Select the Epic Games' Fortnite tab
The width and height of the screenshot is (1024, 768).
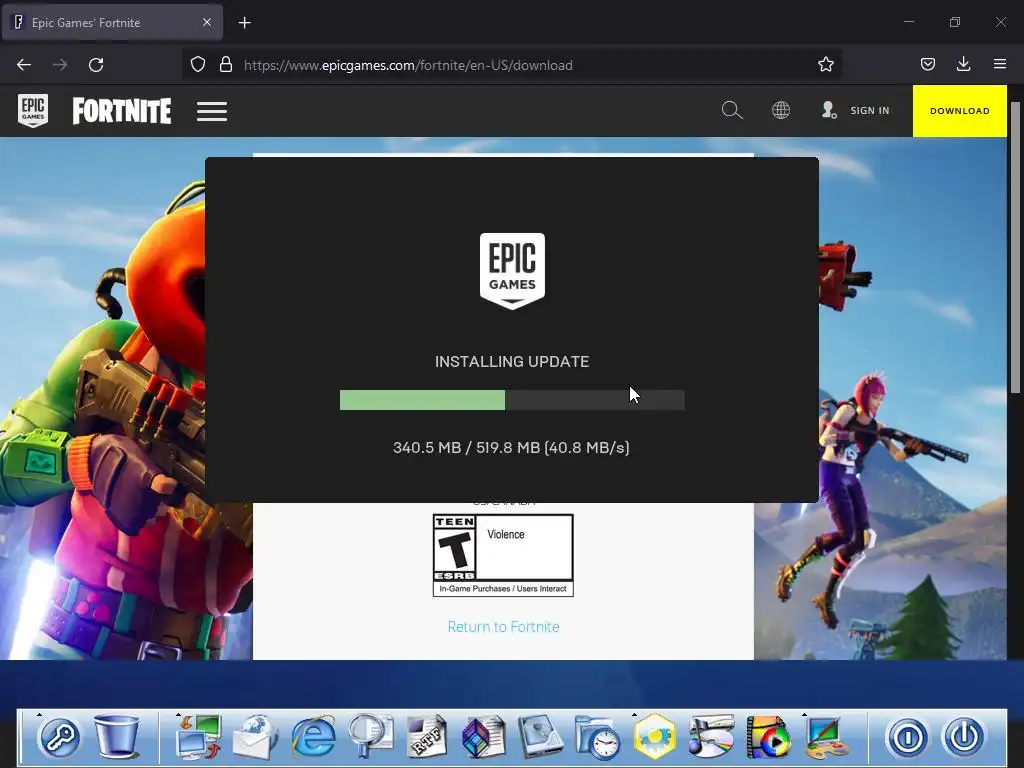pyautogui.click(x=112, y=22)
